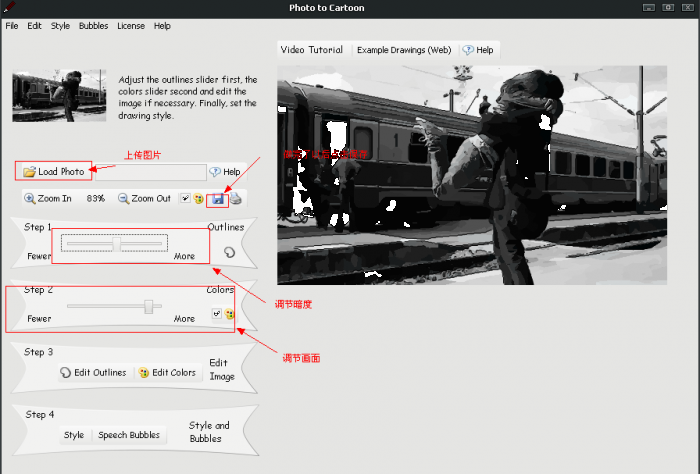Click the large cartoon preview image
The width and height of the screenshot is (700, 474).
point(472,175)
